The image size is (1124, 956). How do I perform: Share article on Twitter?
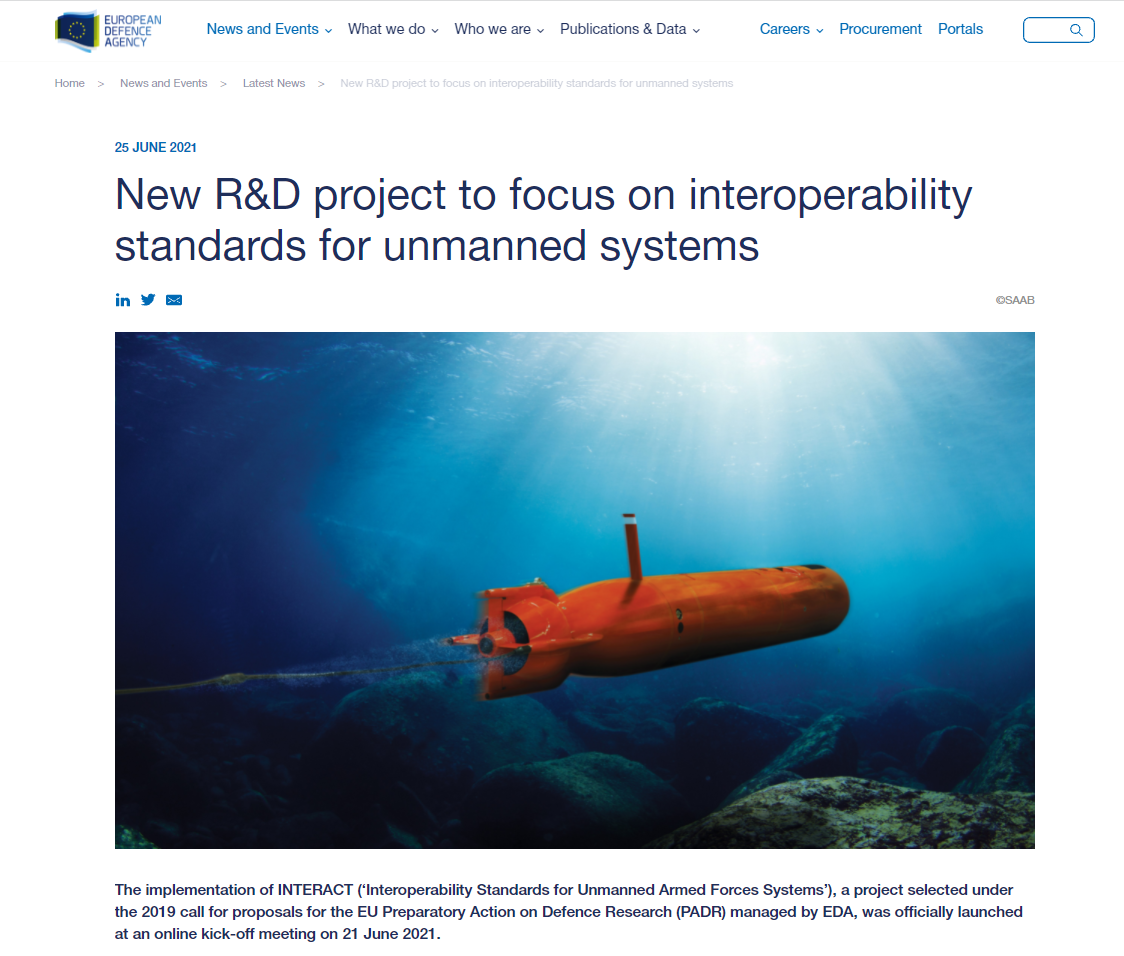coord(148,300)
